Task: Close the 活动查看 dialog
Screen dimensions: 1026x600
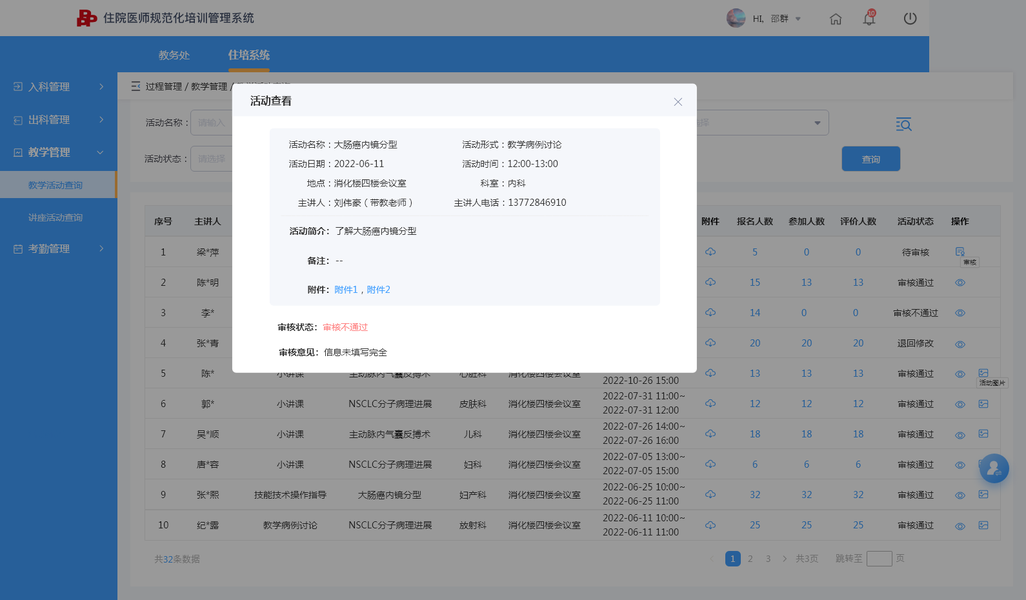Action: [678, 101]
